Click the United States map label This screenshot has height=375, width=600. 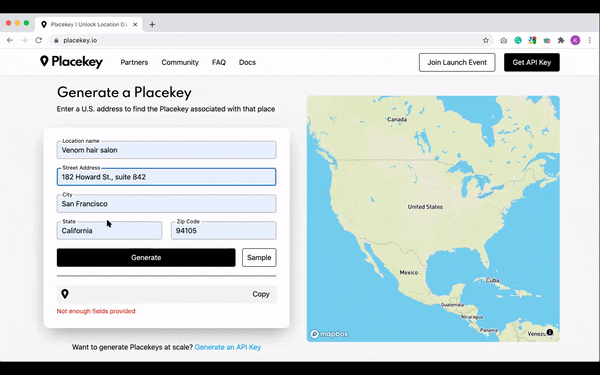coord(425,207)
